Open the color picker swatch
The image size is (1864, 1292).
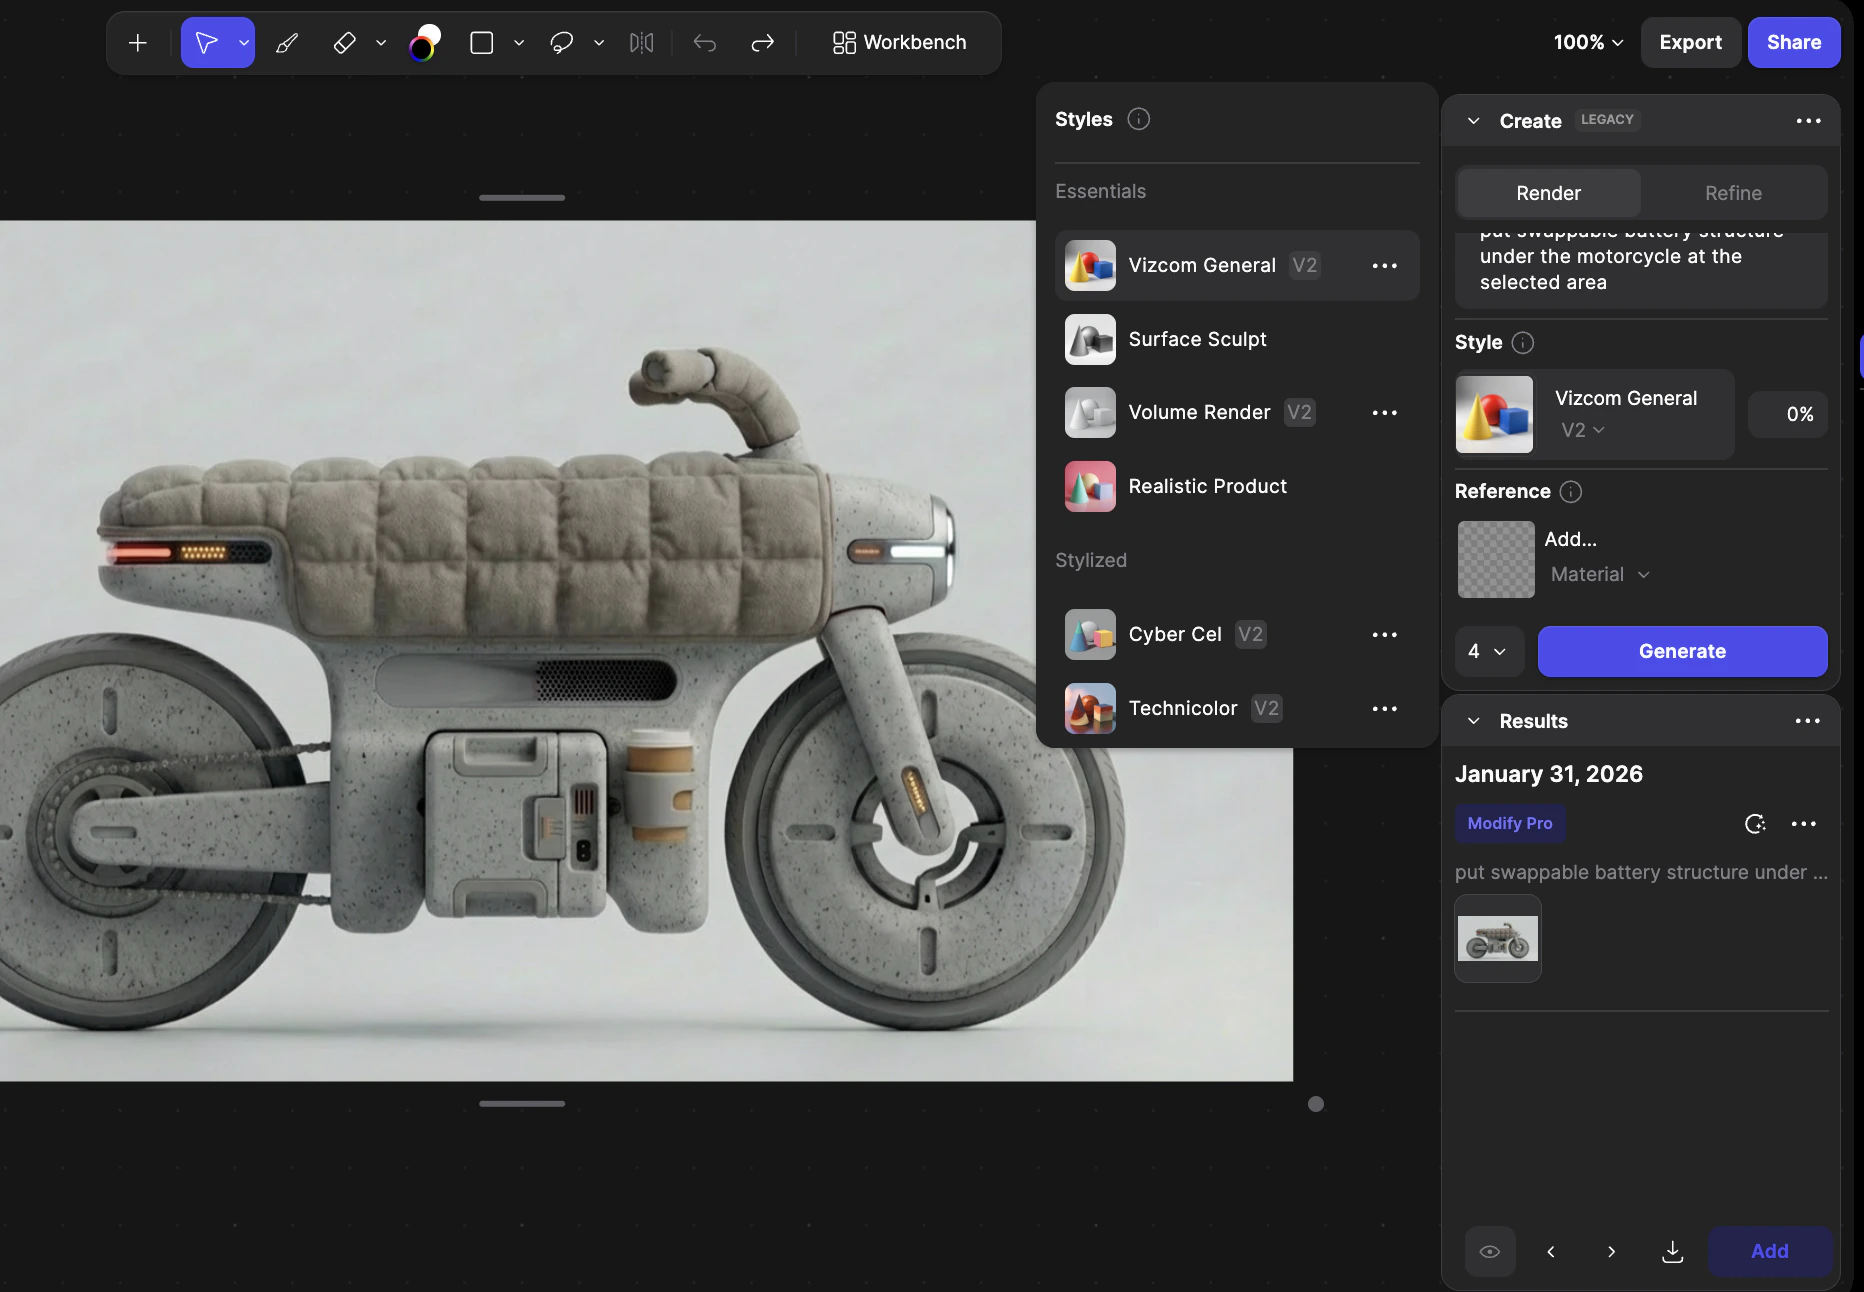point(424,43)
